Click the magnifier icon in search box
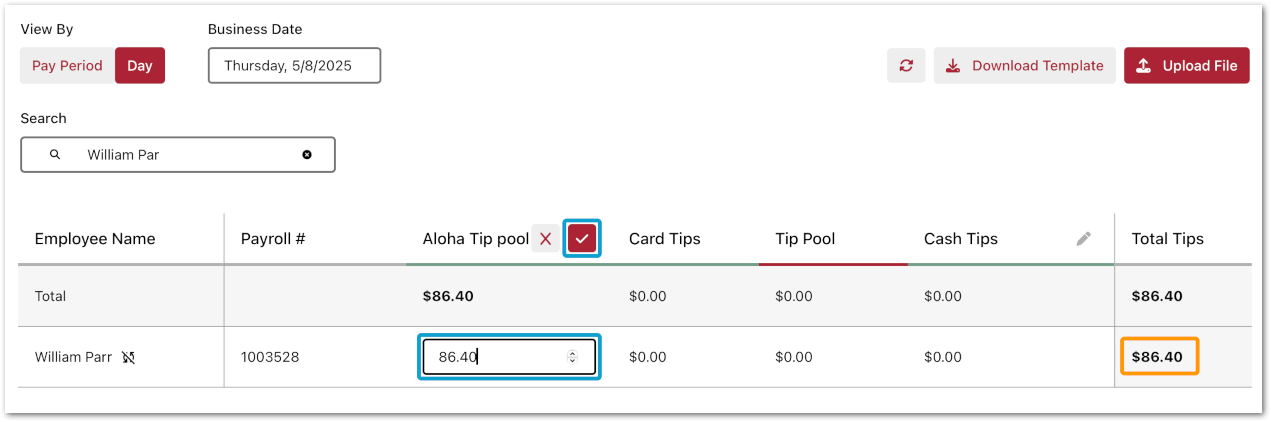Viewport: 1271px width, 422px height. click(x=55, y=155)
